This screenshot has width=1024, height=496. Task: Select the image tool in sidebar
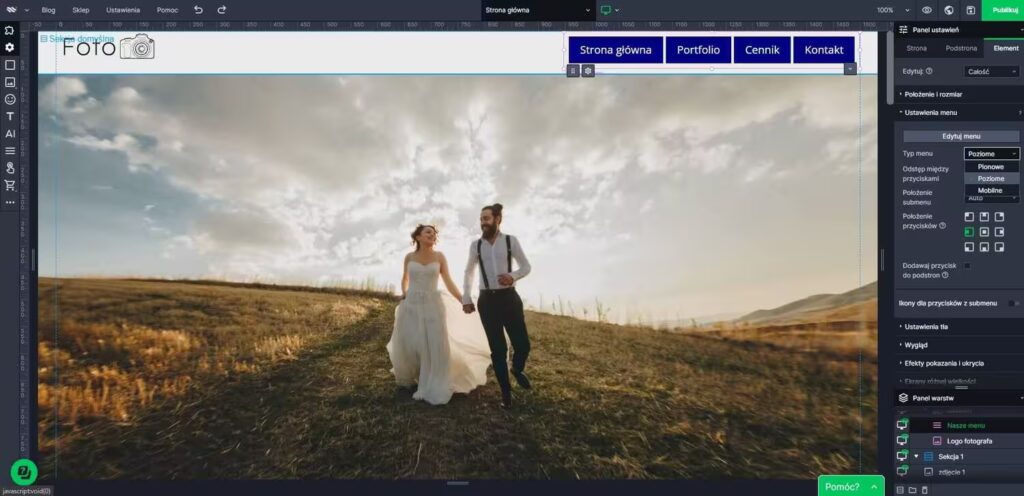coord(10,82)
